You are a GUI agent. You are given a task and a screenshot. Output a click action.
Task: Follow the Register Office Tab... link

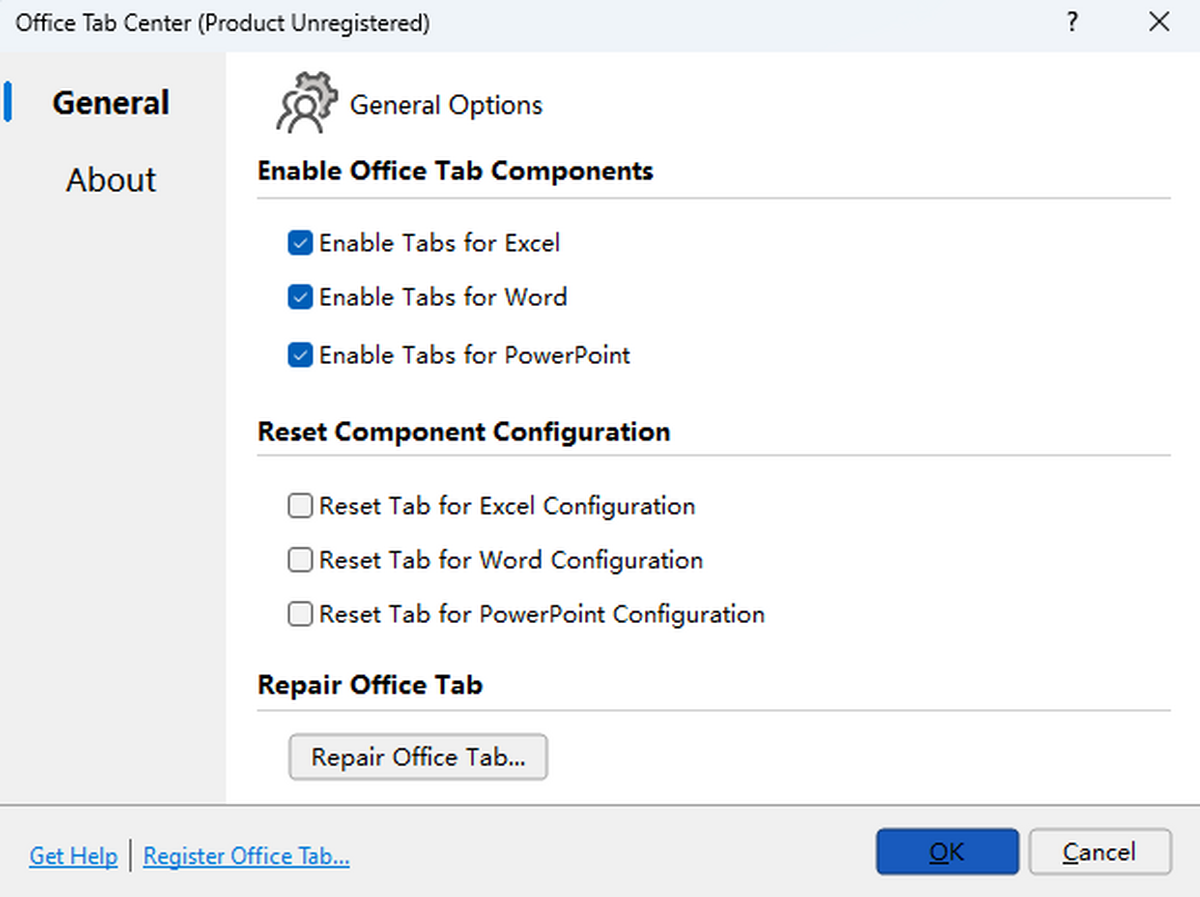pyautogui.click(x=246, y=856)
